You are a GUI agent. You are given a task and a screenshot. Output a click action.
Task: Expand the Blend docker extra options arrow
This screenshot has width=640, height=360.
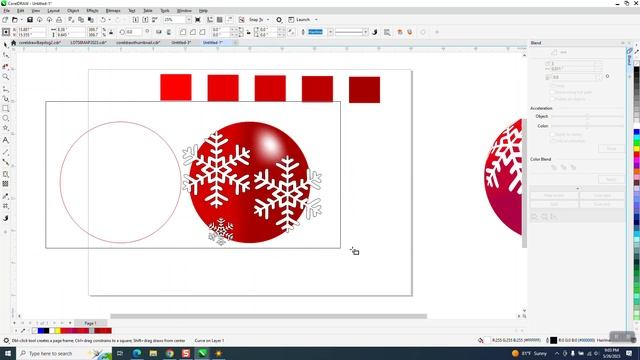pos(578,189)
